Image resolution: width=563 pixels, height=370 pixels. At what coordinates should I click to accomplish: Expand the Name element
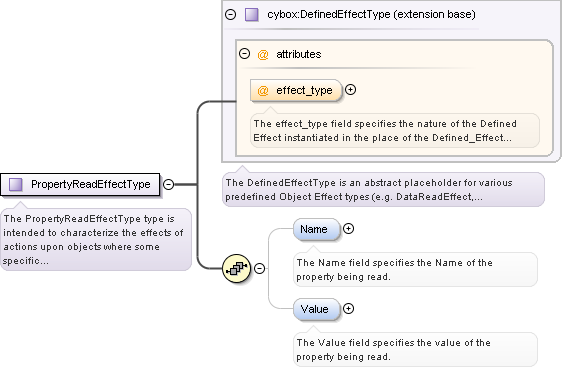pyautogui.click(x=348, y=228)
